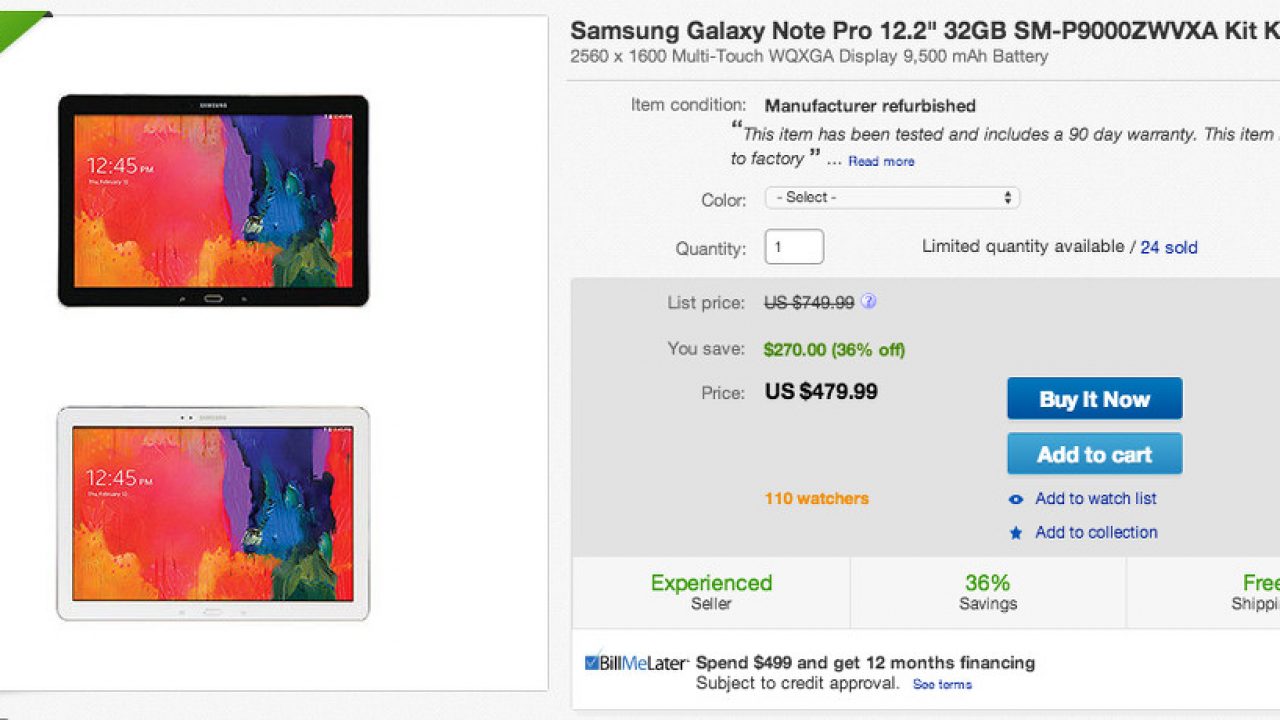Click the Experienced Seller badge

711,592
